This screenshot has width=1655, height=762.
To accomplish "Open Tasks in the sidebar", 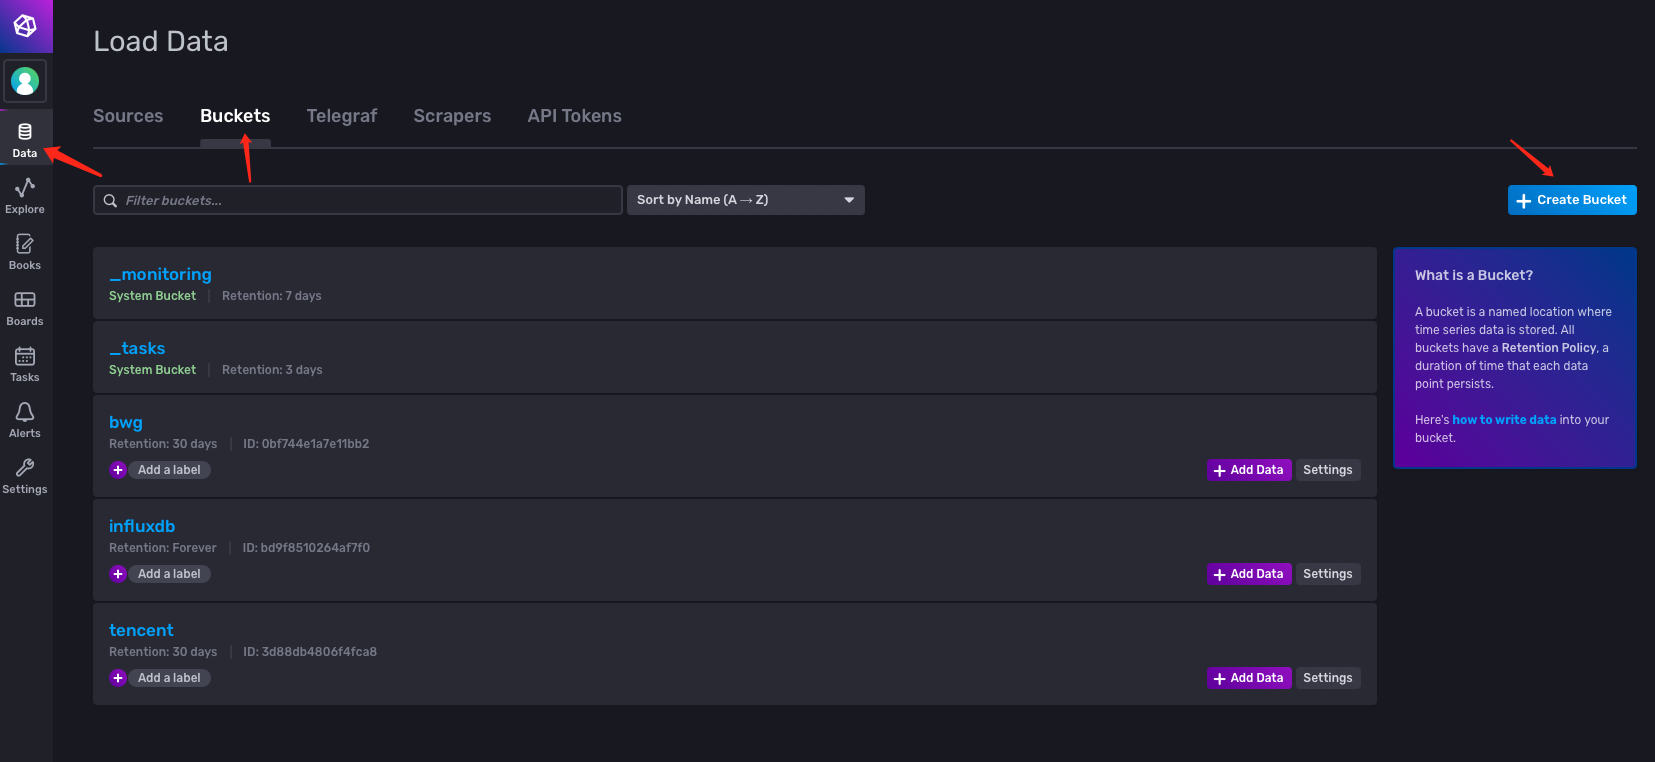I will pos(25,364).
